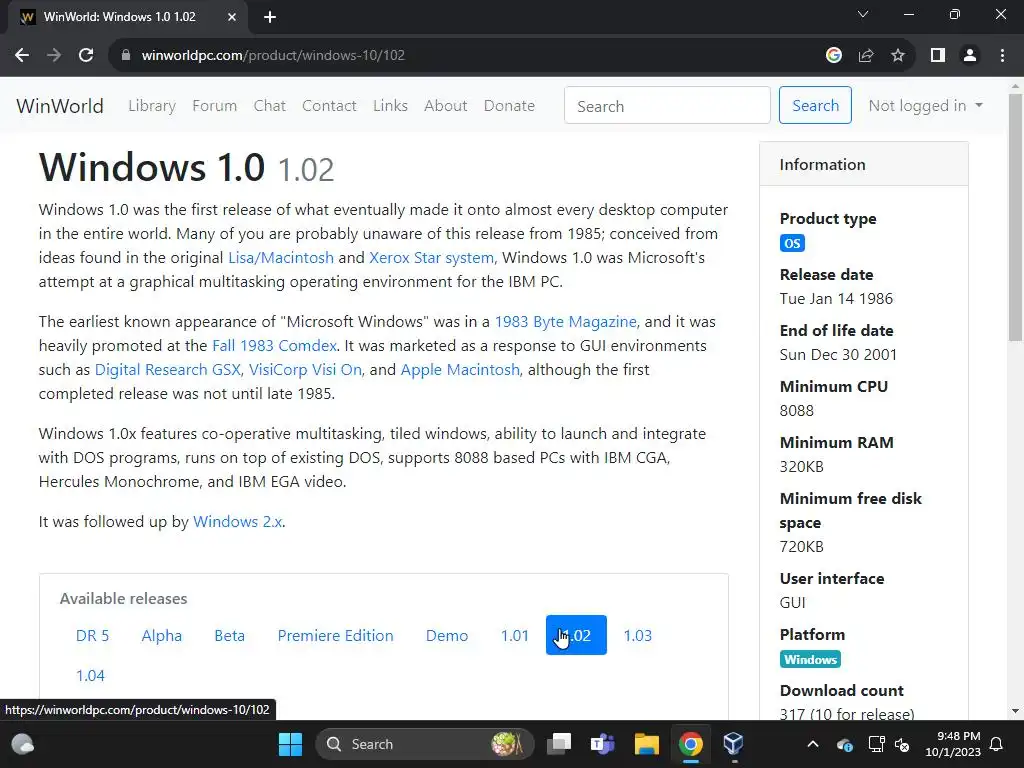Select the 1.01 release

click(515, 635)
